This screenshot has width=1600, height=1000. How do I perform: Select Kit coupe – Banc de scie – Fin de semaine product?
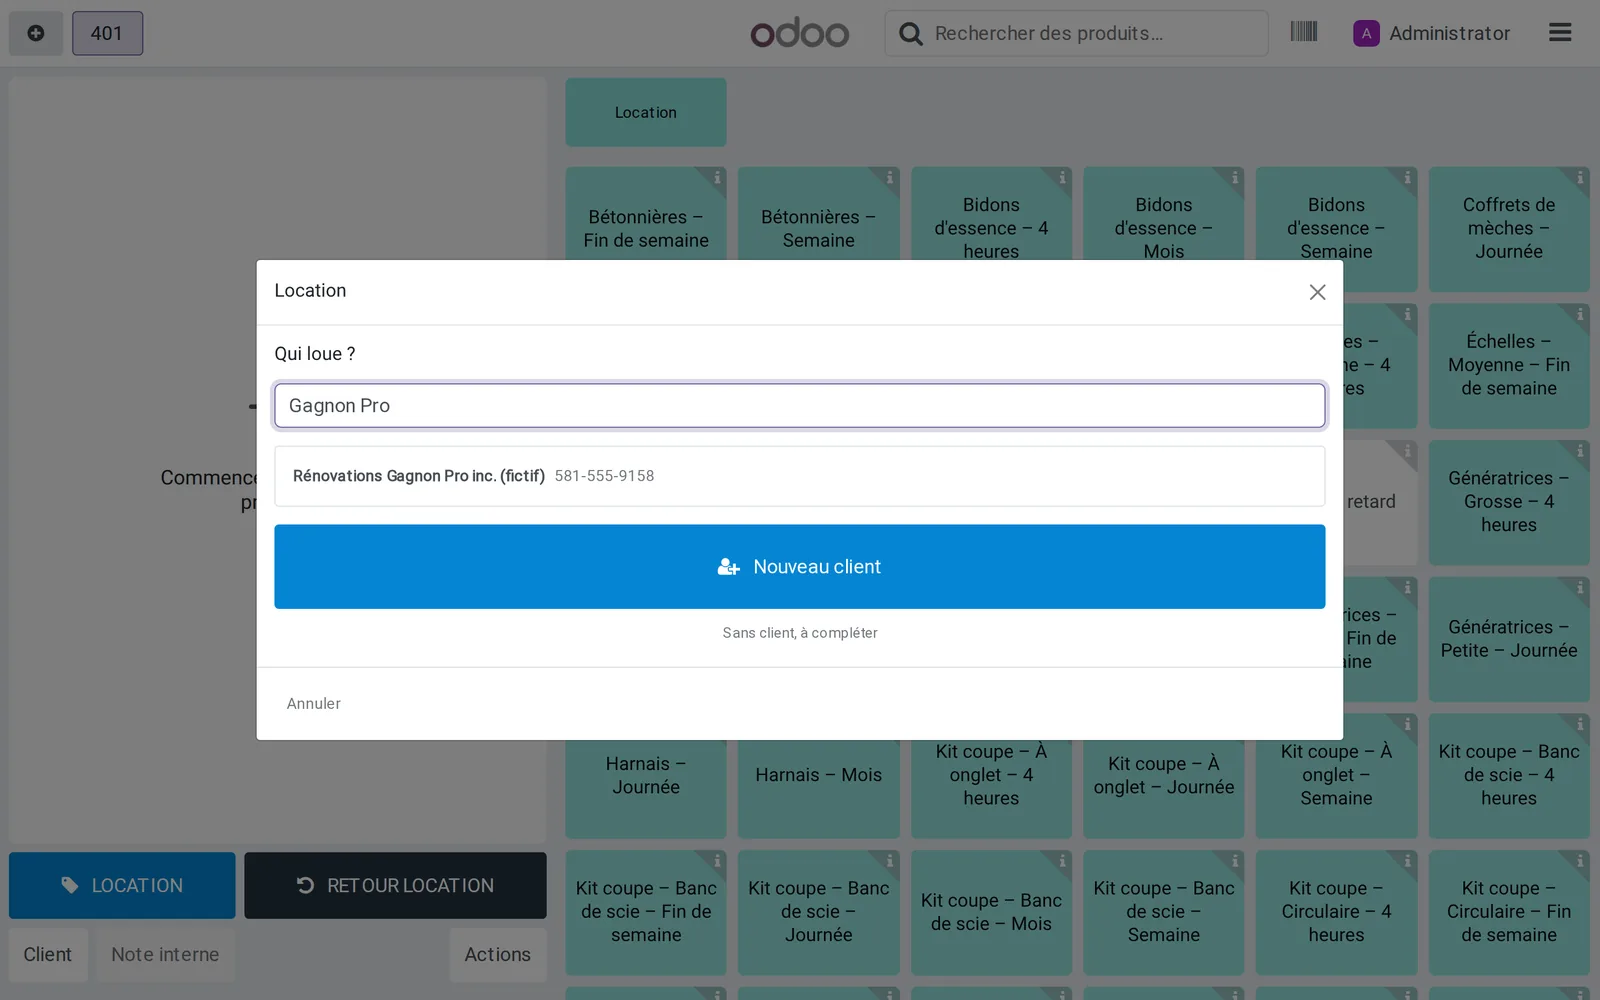646,912
